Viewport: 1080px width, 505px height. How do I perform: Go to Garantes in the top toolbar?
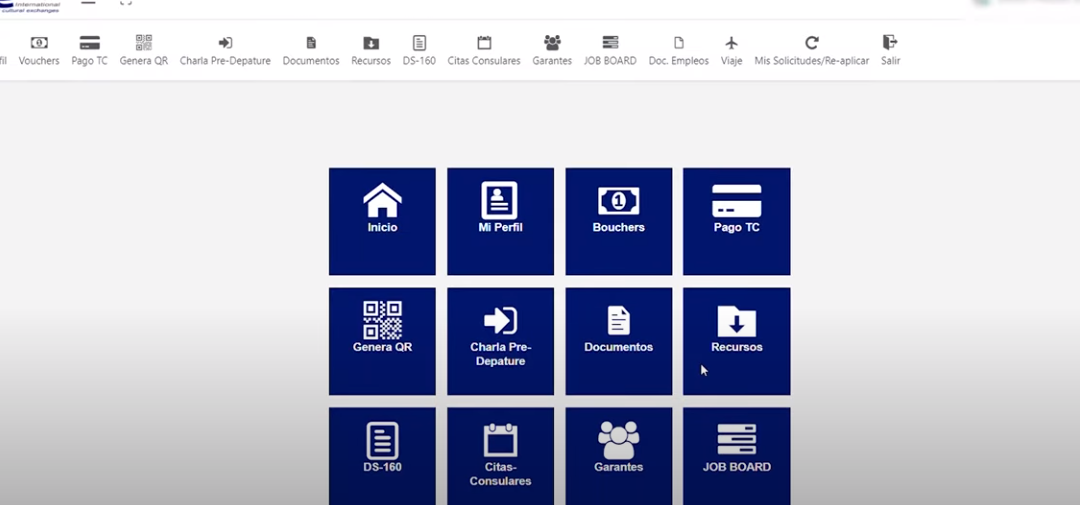point(552,51)
